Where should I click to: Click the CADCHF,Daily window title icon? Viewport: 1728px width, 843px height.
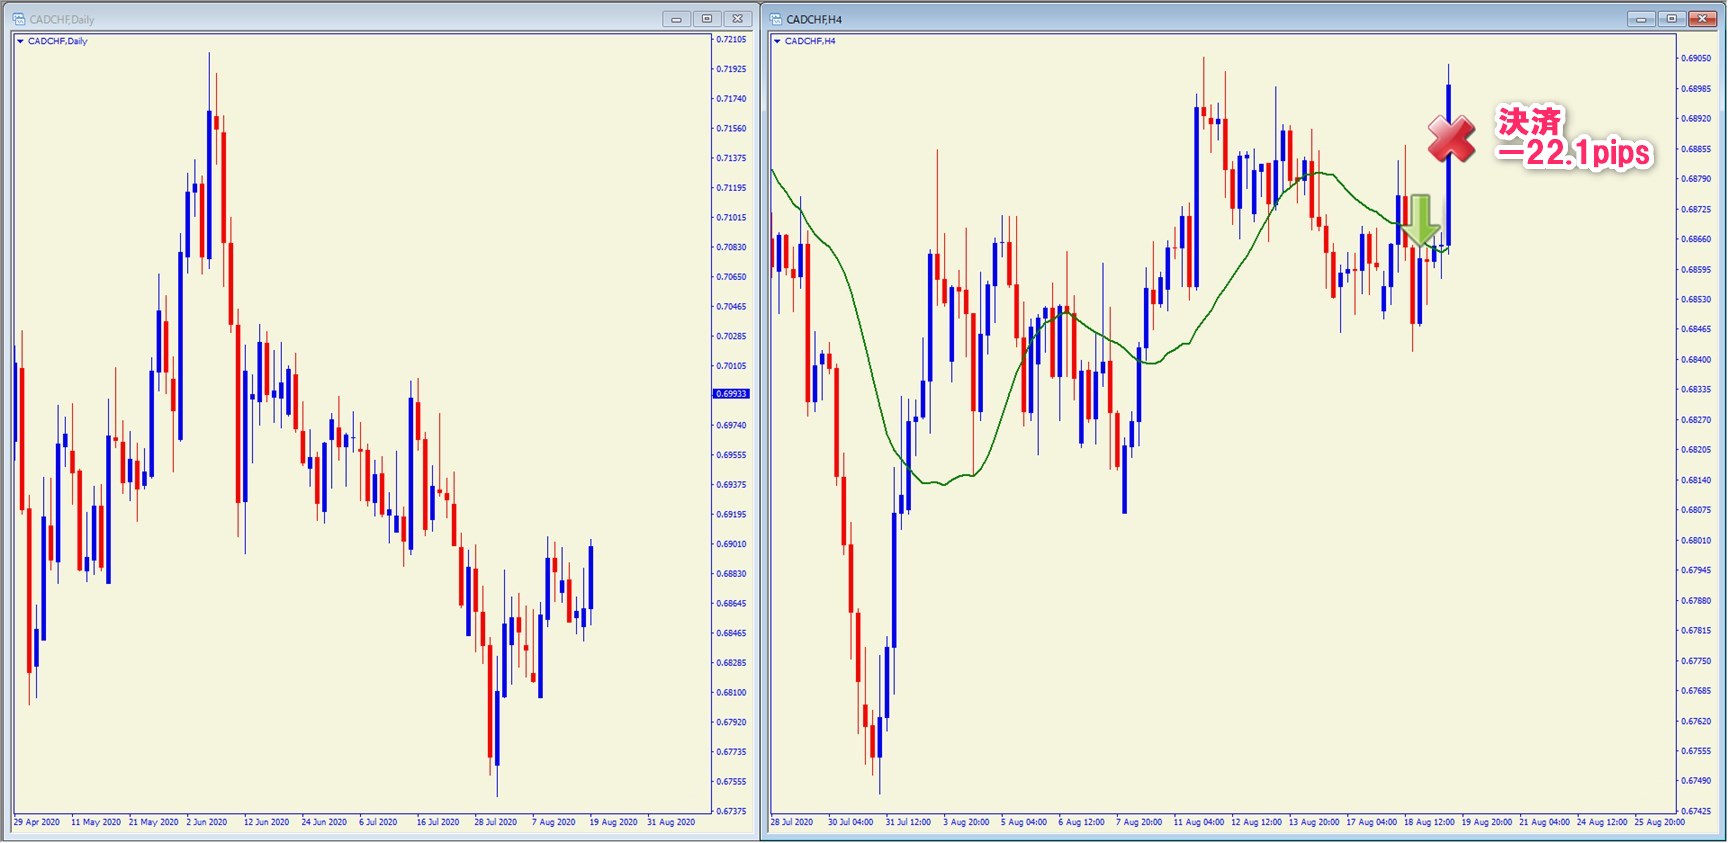coord(19,19)
